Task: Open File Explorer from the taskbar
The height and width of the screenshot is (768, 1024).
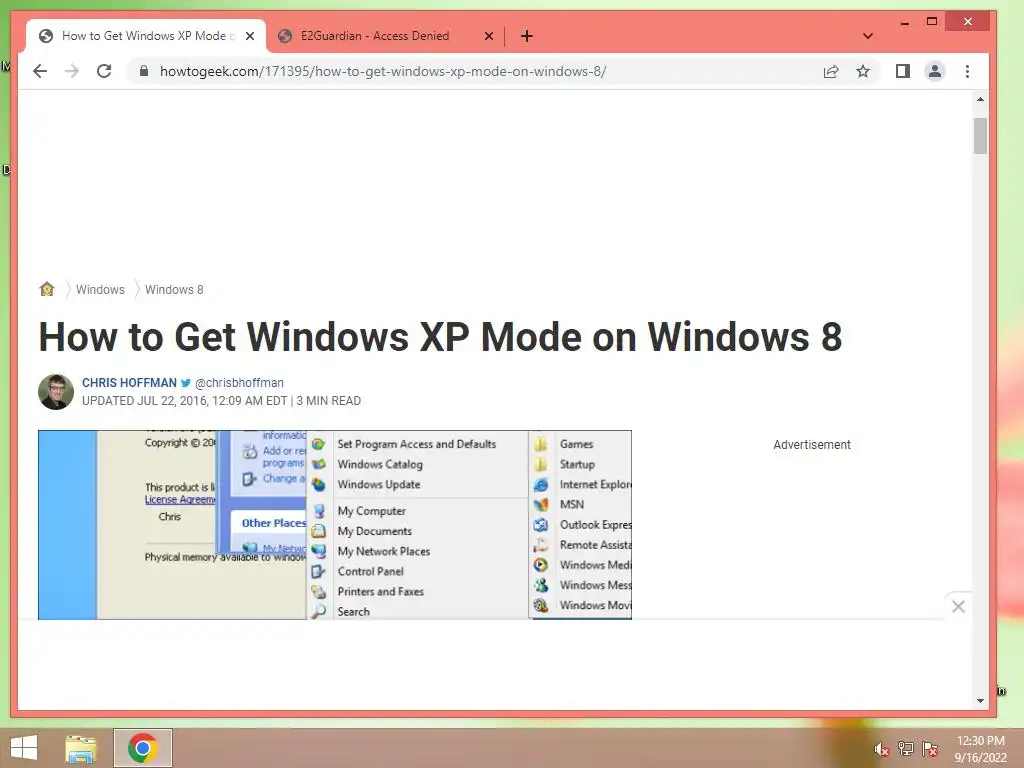Action: 81,748
